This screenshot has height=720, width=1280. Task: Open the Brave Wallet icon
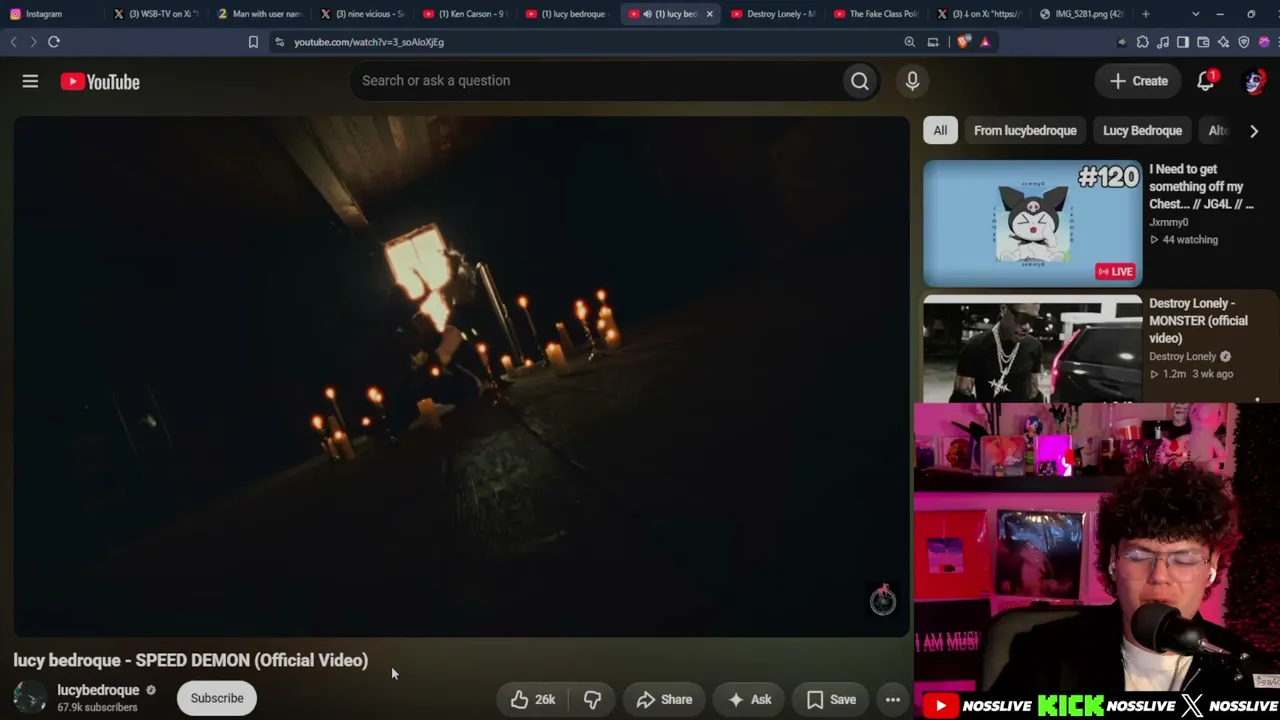(x=1203, y=42)
